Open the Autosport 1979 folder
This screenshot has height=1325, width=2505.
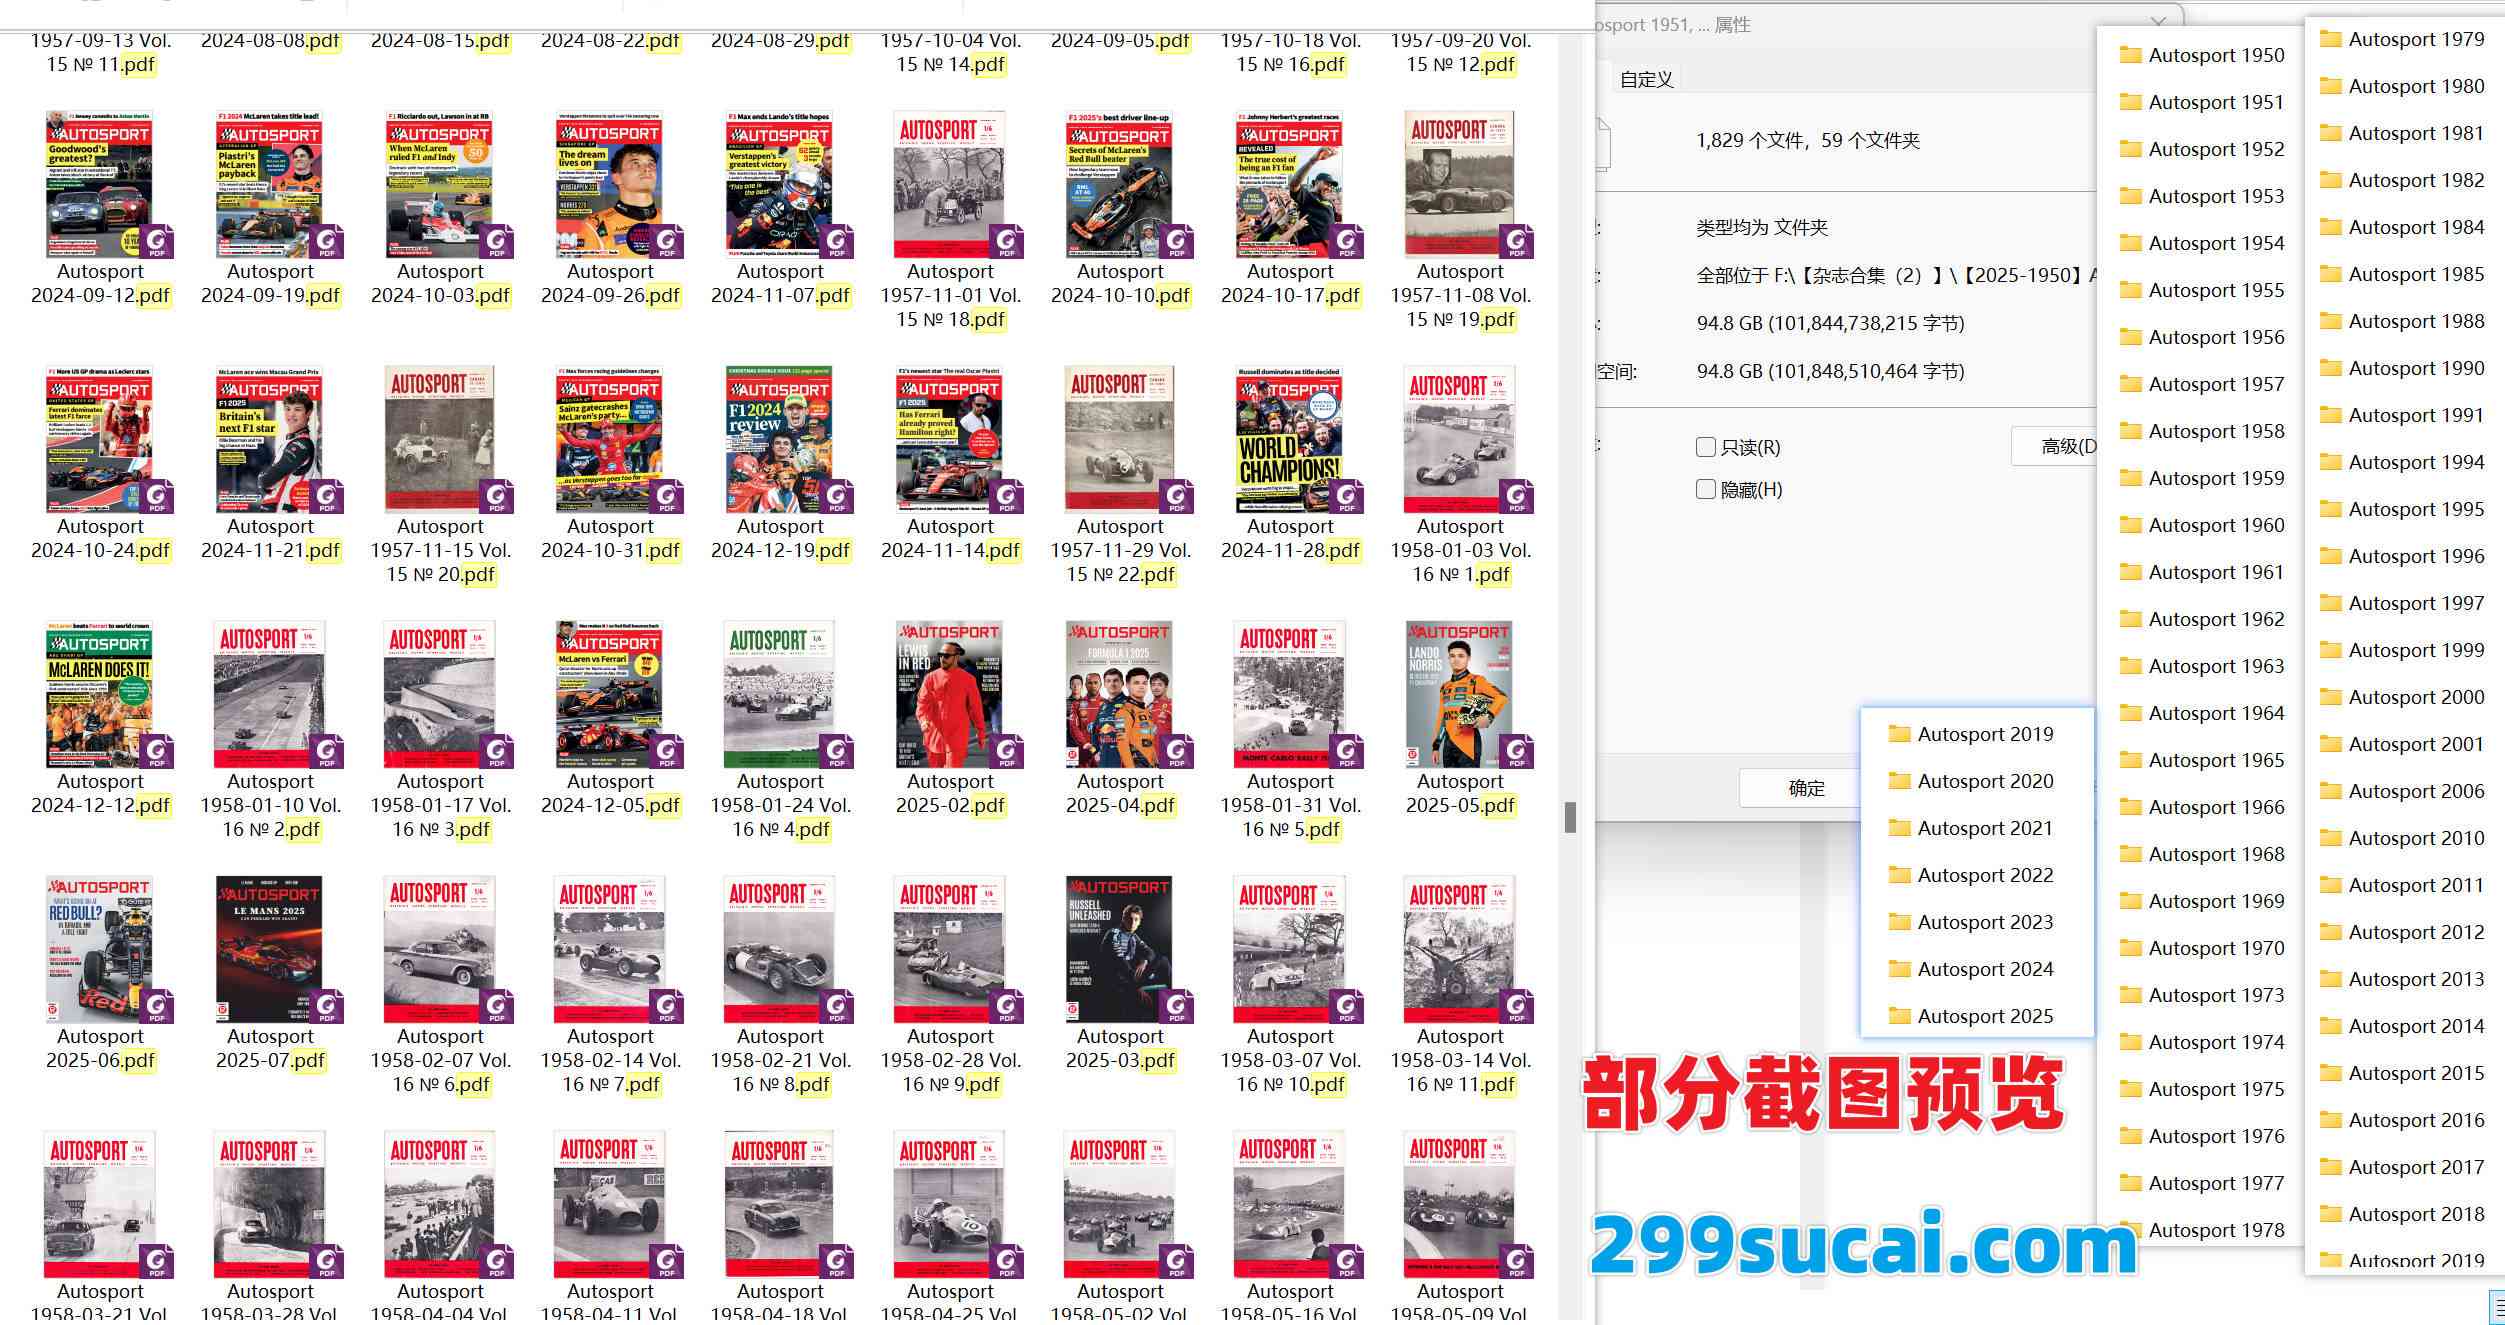2415,40
